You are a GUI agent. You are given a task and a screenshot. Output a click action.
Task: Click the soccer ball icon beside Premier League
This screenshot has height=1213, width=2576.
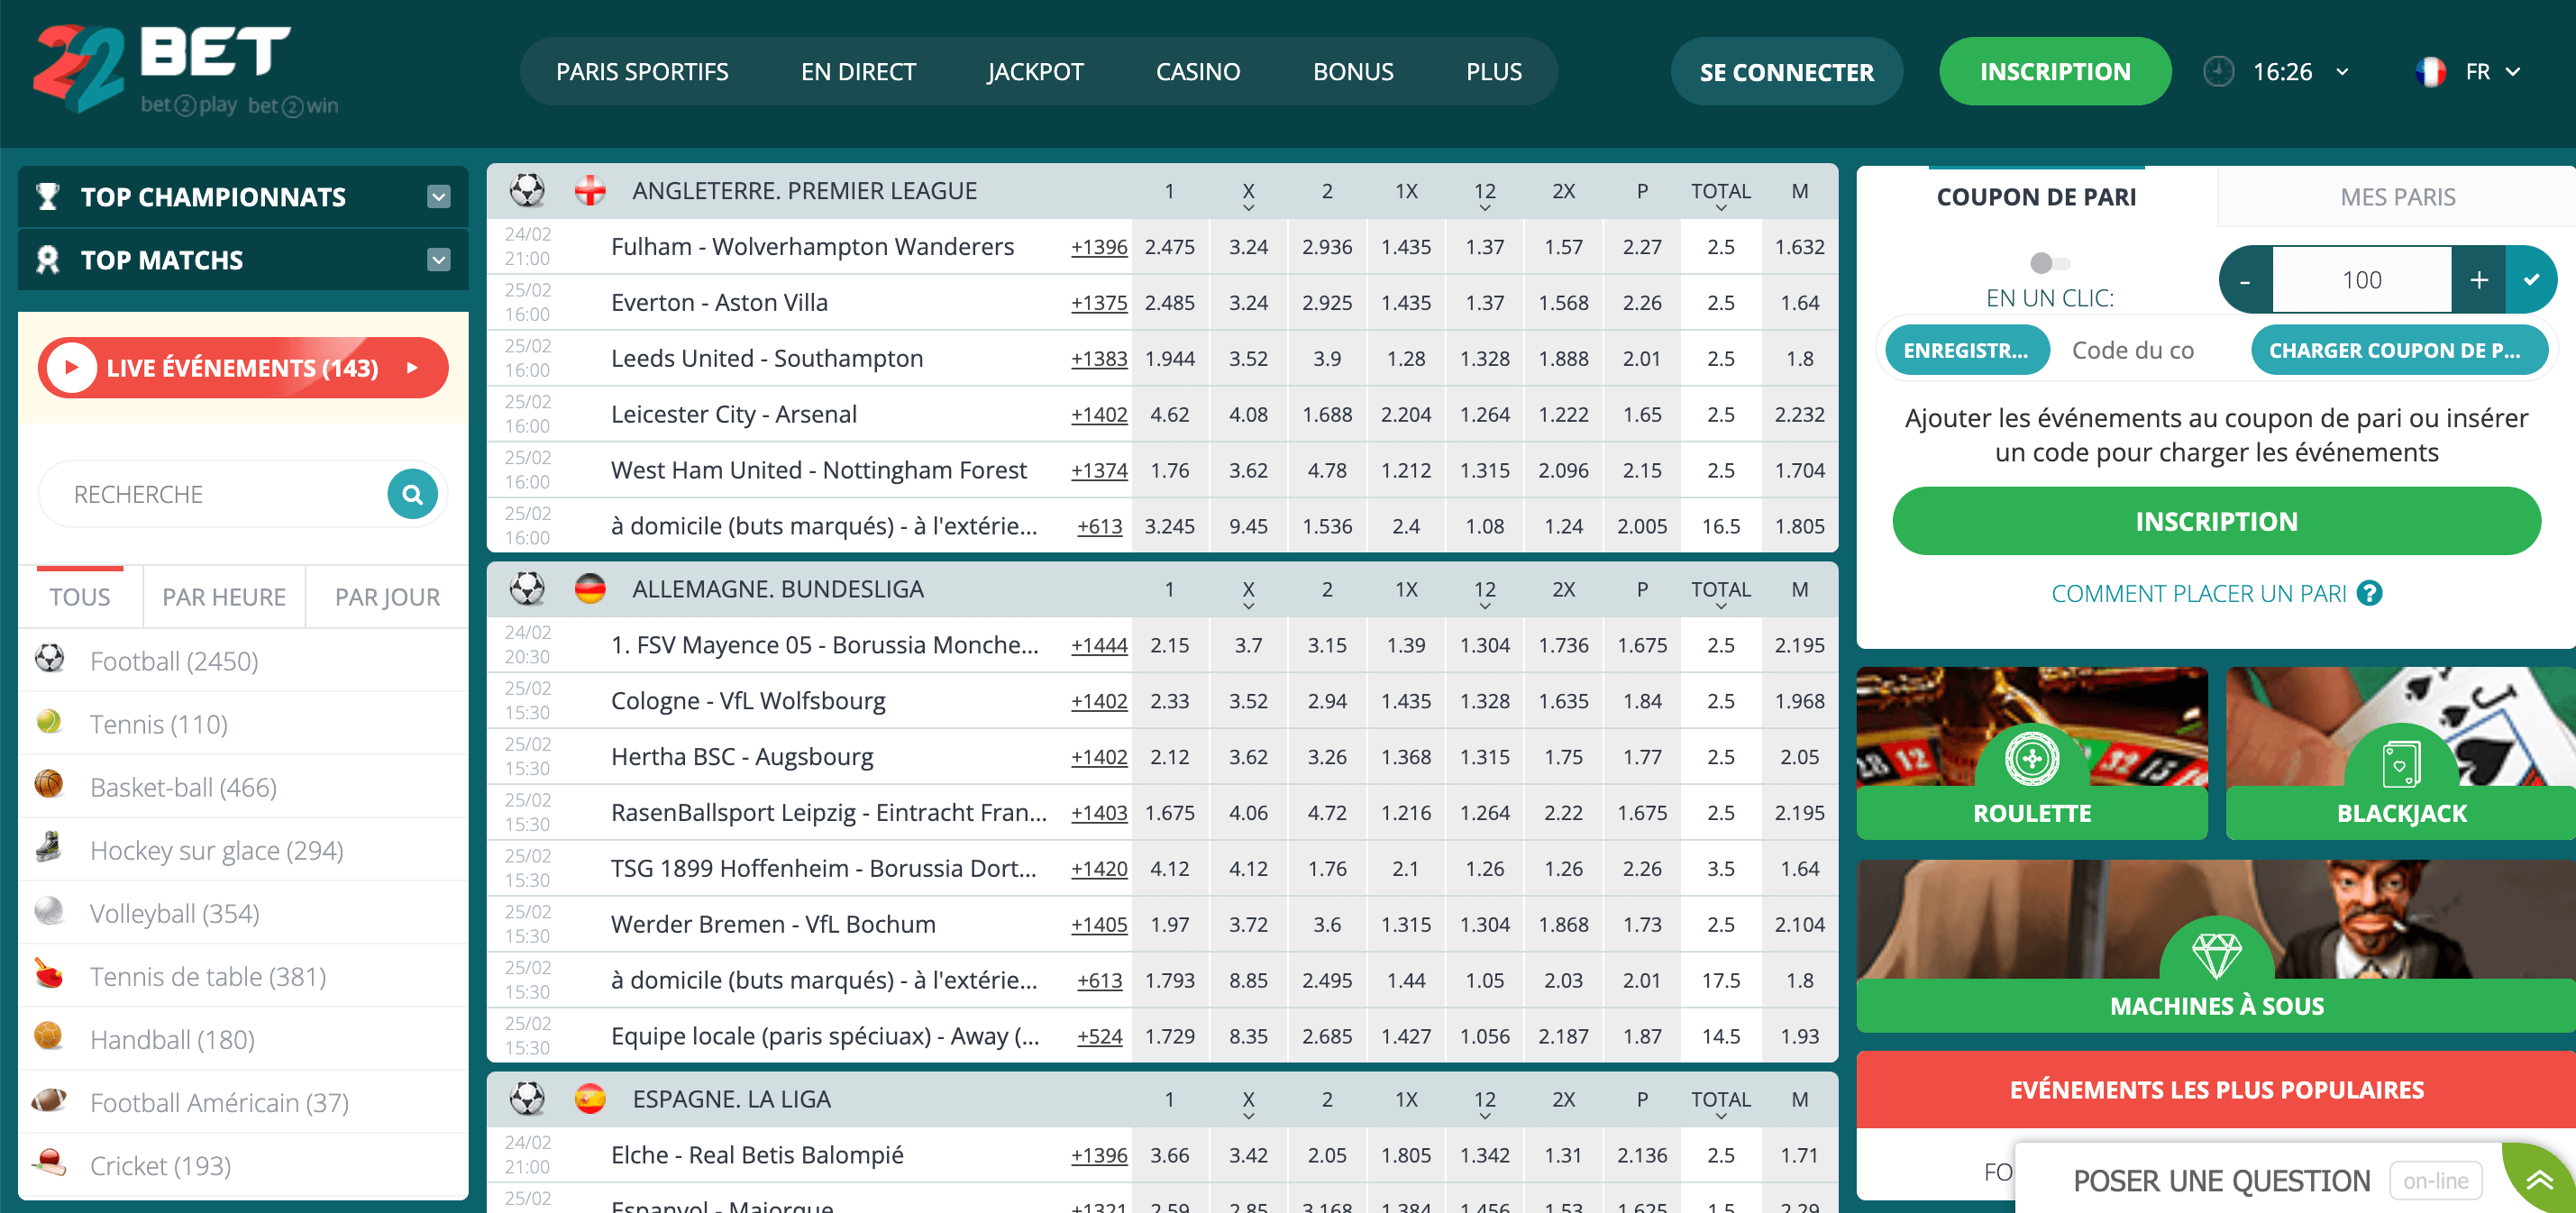click(x=527, y=191)
